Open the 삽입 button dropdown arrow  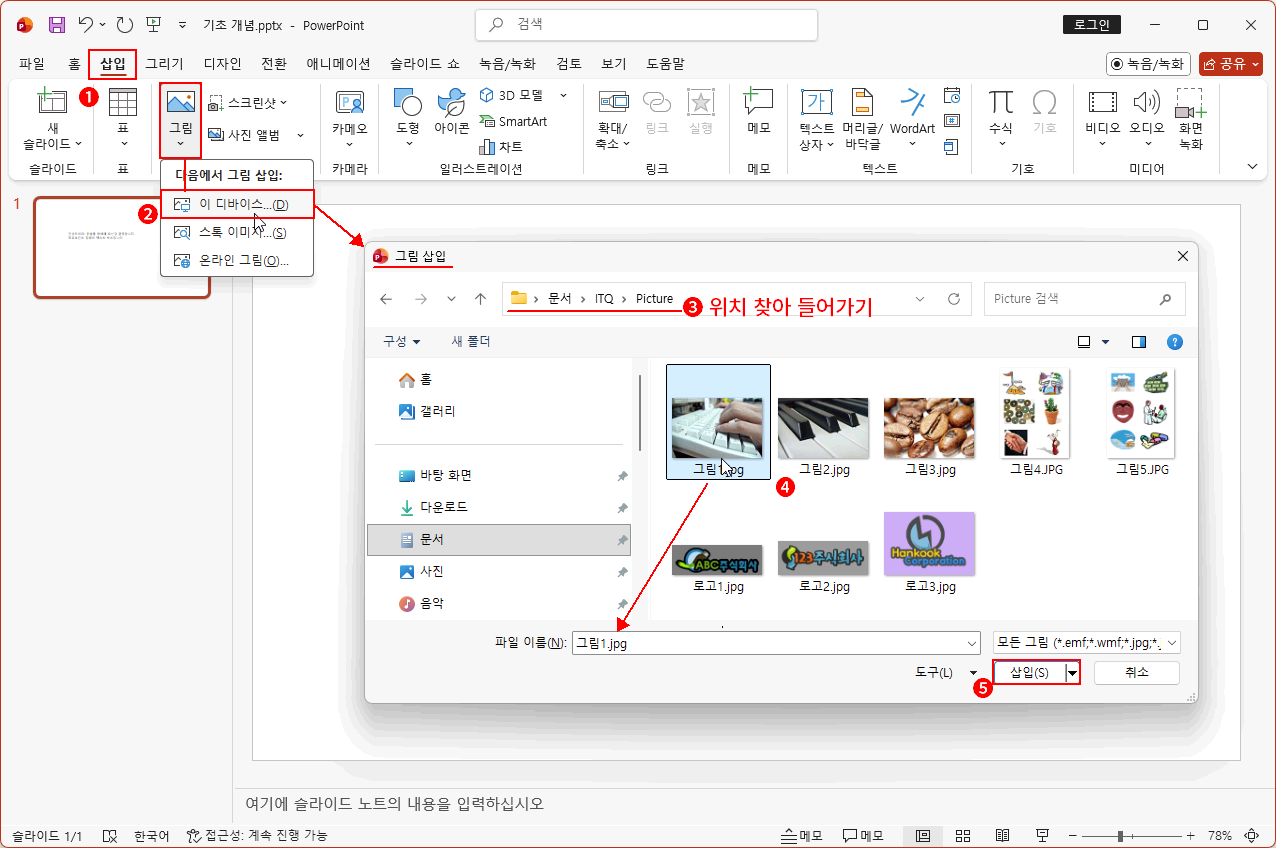click(x=1073, y=673)
